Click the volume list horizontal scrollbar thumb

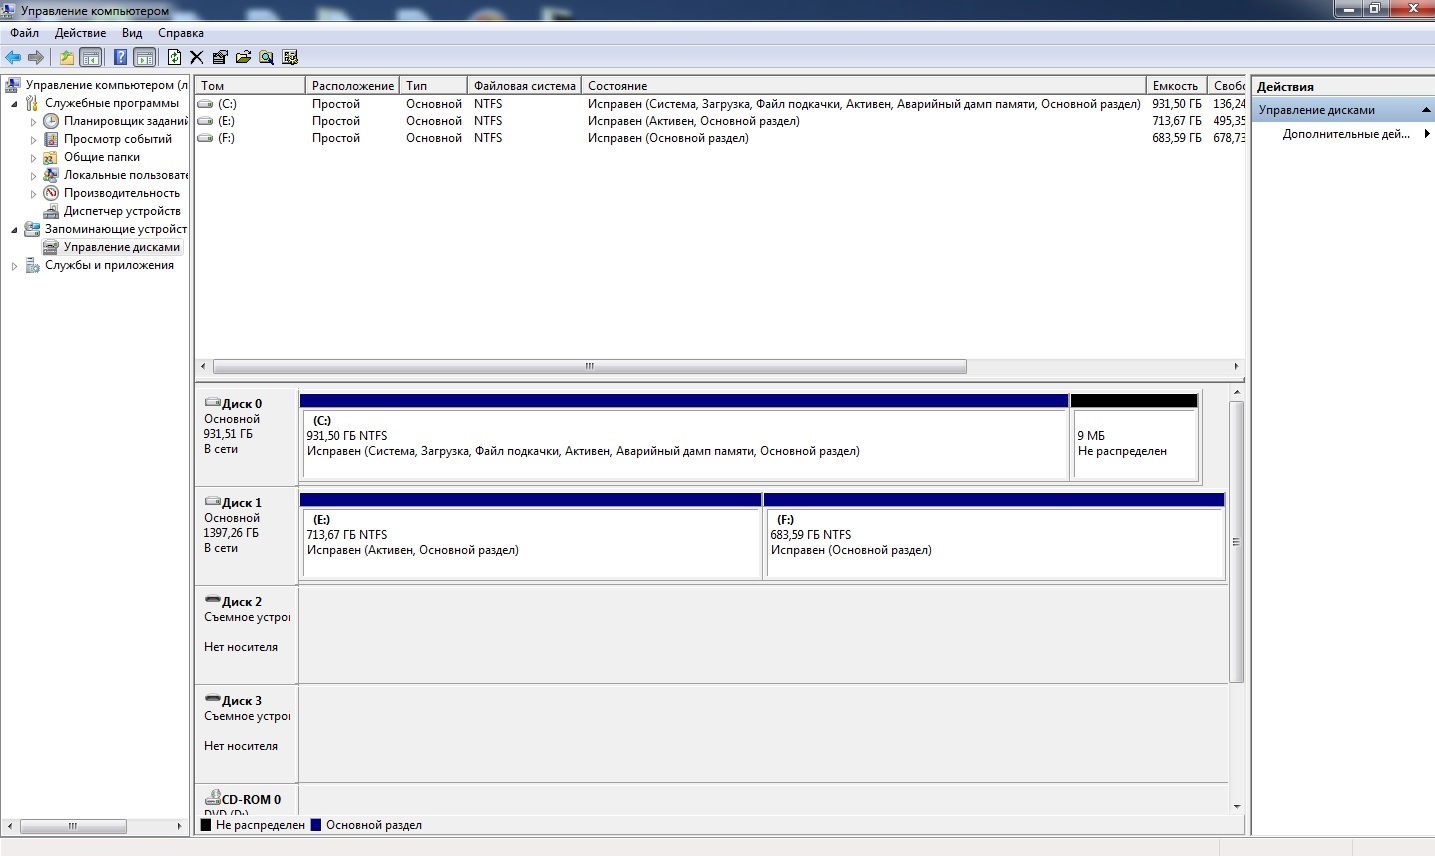tap(590, 366)
